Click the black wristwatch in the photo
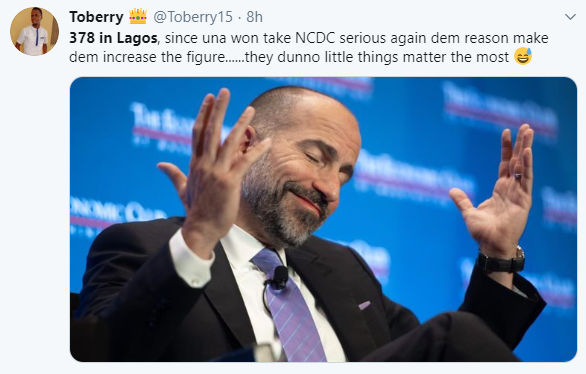Image resolution: width=586 pixels, height=374 pixels. click(501, 261)
